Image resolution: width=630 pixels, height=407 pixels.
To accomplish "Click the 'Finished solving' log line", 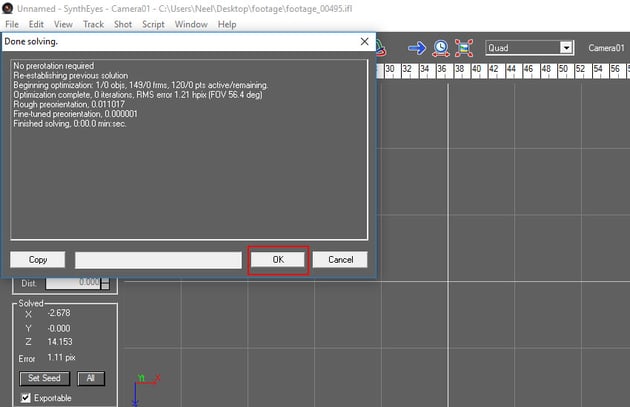I will coord(70,124).
